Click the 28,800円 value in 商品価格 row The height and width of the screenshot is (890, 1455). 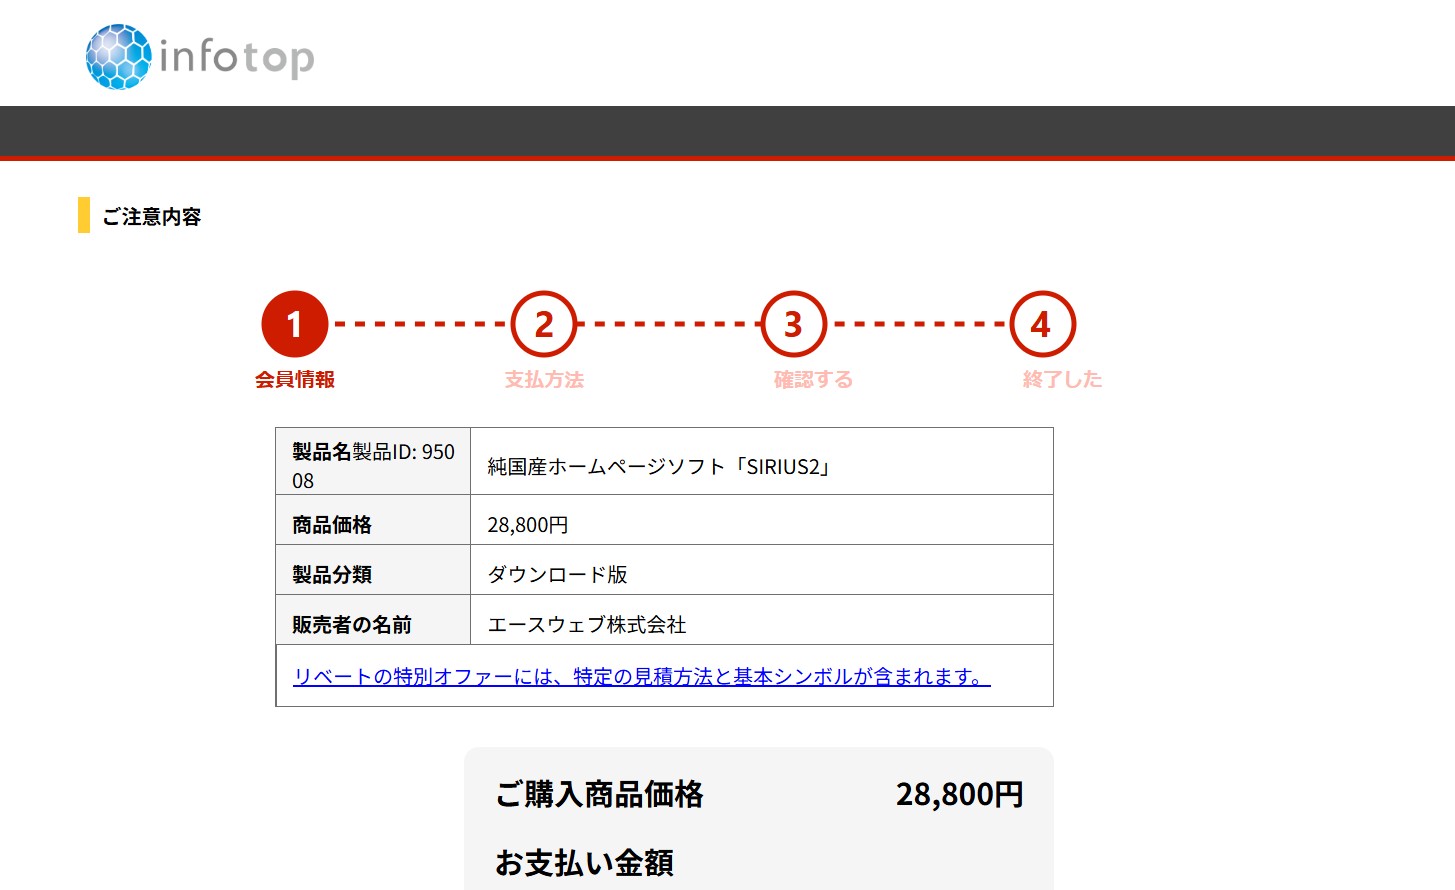pos(528,525)
